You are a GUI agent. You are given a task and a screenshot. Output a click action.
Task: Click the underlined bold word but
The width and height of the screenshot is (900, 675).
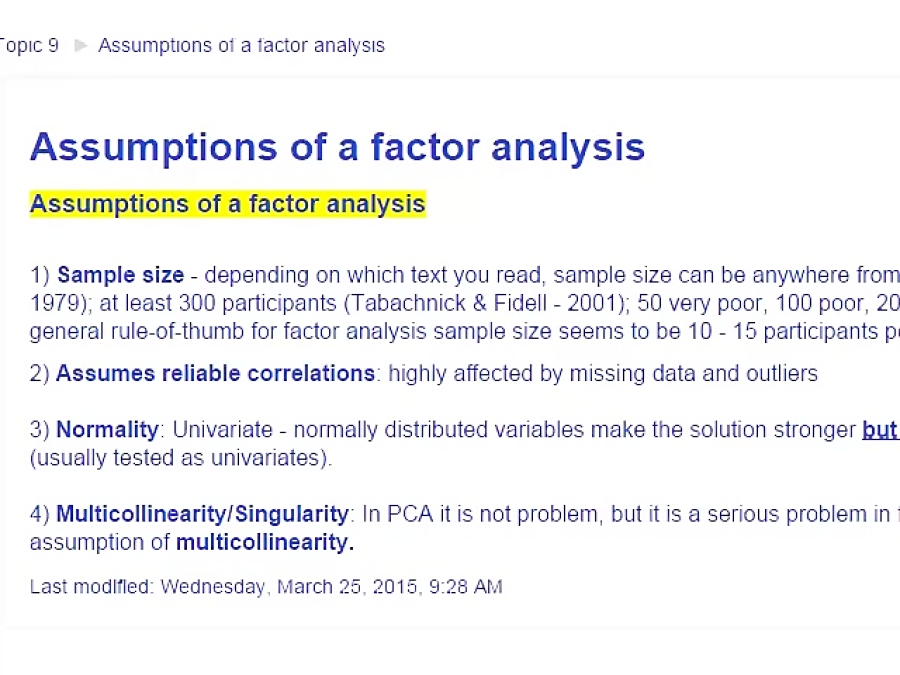880,429
